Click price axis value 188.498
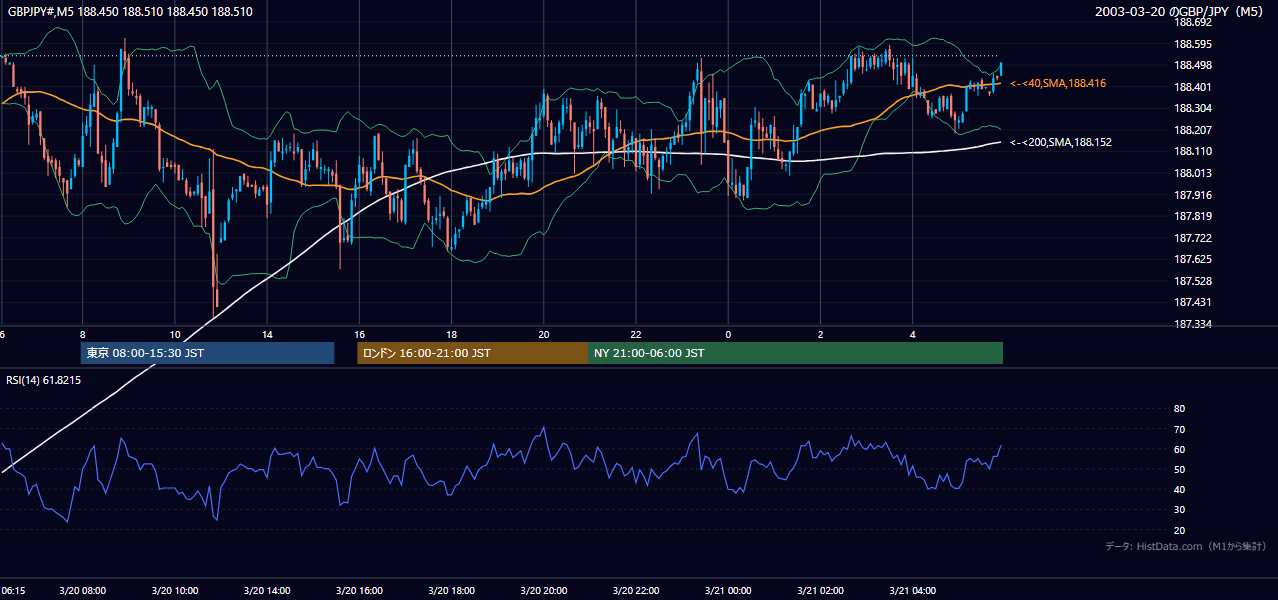Screen dimensions: 1278x600 pyautogui.click(x=1192, y=65)
